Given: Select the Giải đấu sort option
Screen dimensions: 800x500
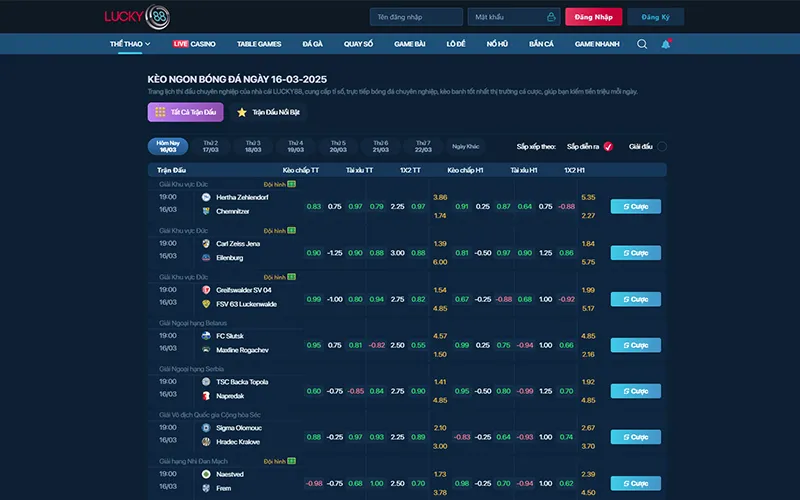Looking at the screenshot, I should point(661,146).
